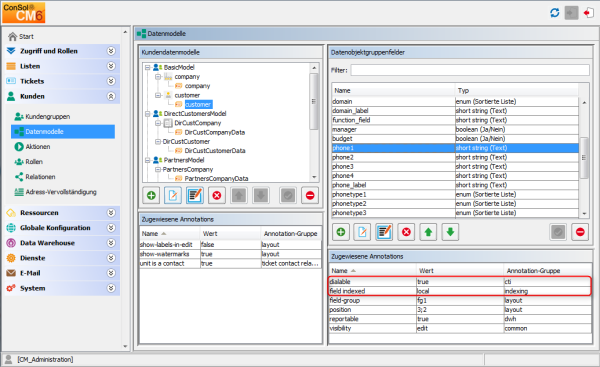Viewport: 600px width, 367px height.
Task: Select the DirectCustomersModel tree node
Action: [195, 114]
